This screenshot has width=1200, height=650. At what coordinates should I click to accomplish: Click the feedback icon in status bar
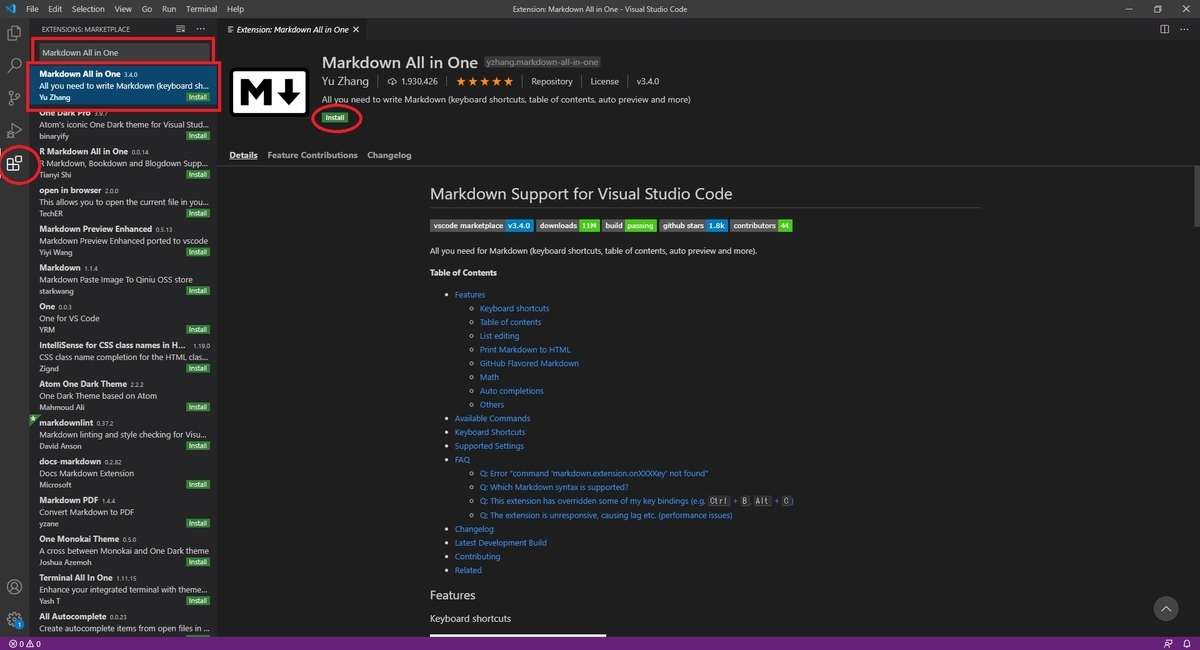tap(1169, 644)
